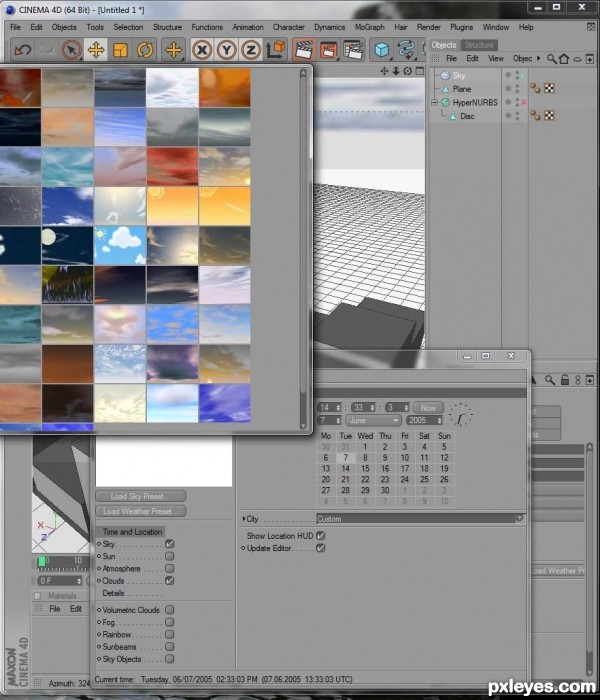Image resolution: width=600 pixels, height=700 pixels.
Task: Toggle the Y axis lock
Action: tap(227, 50)
